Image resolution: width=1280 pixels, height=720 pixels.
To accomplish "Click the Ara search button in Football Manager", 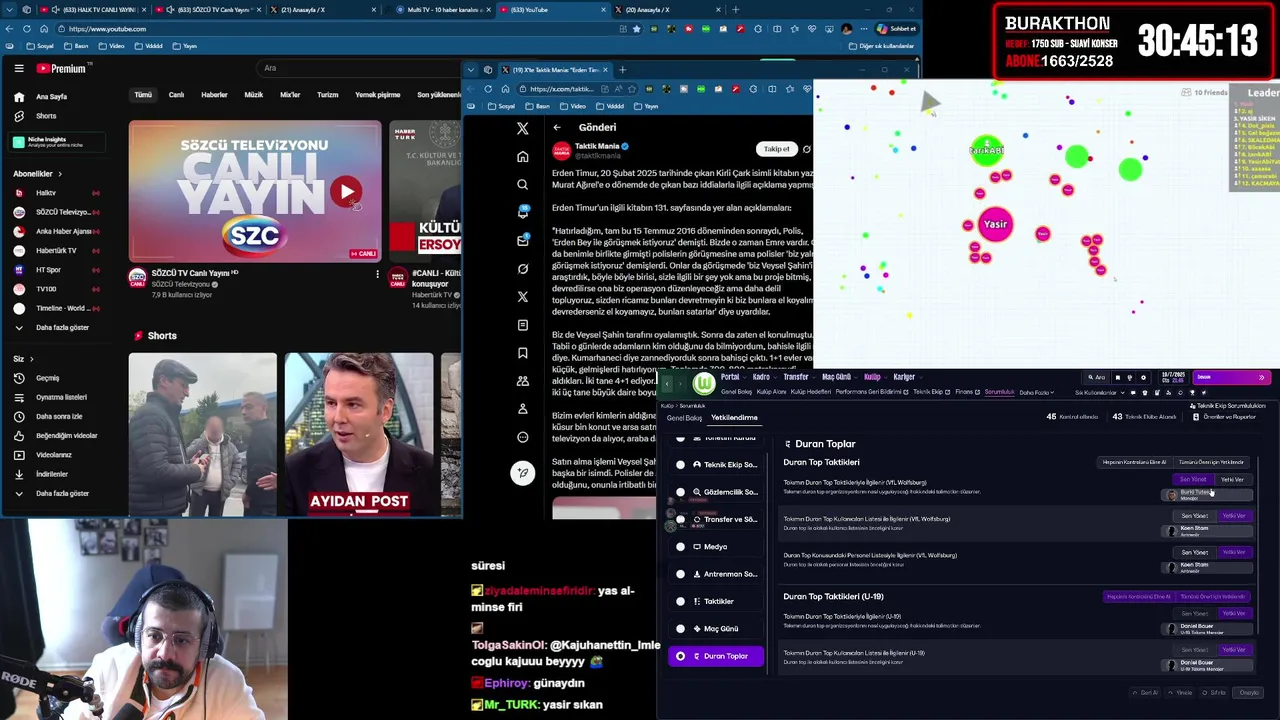I will [x=1098, y=377].
